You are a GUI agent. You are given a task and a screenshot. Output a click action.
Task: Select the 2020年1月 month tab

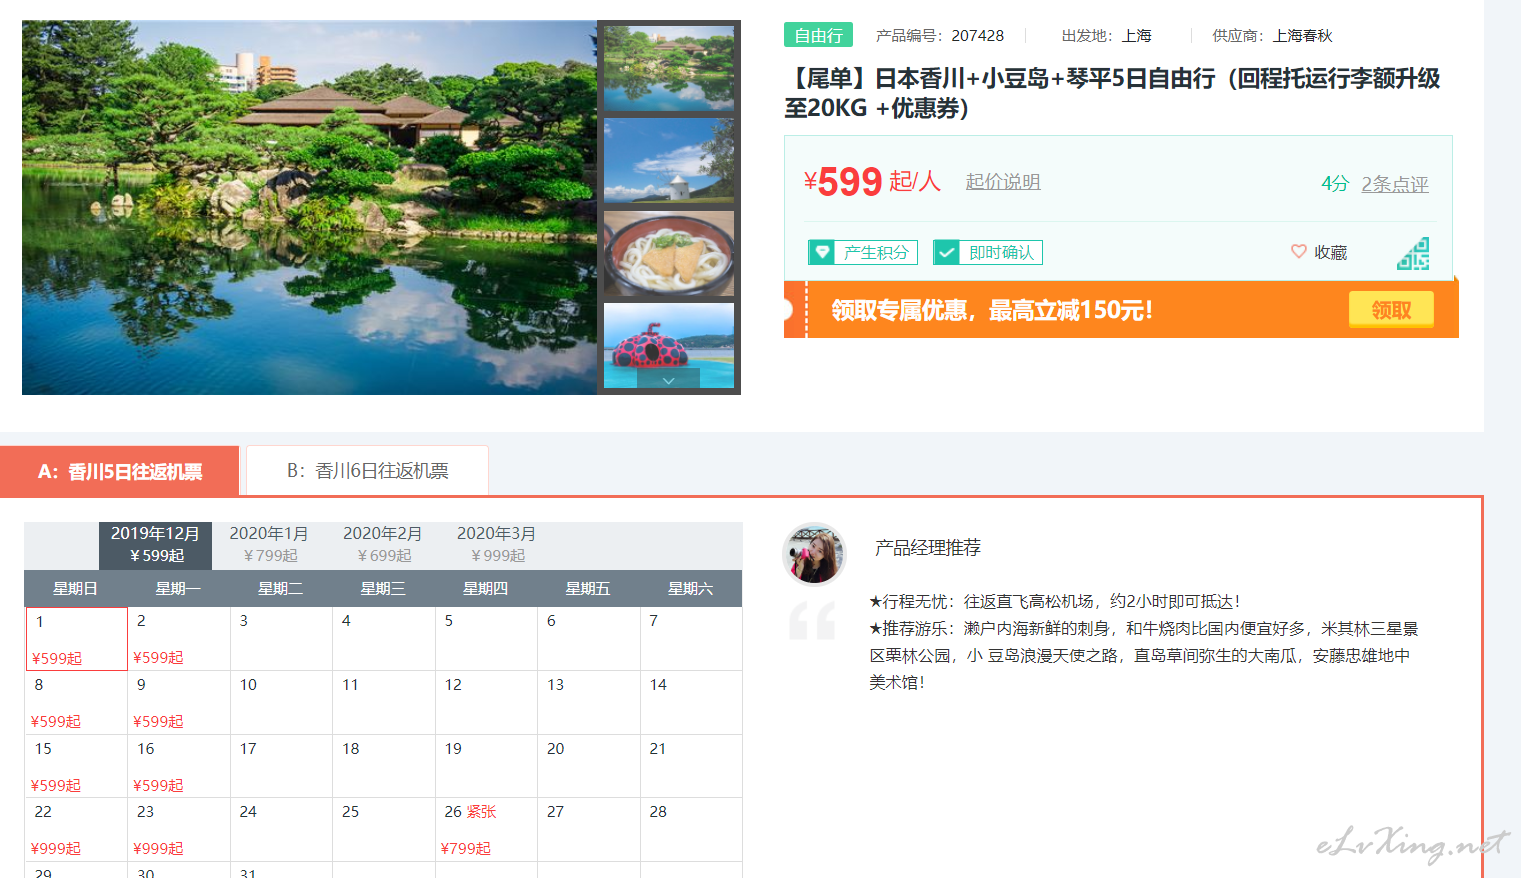pyautogui.click(x=269, y=545)
